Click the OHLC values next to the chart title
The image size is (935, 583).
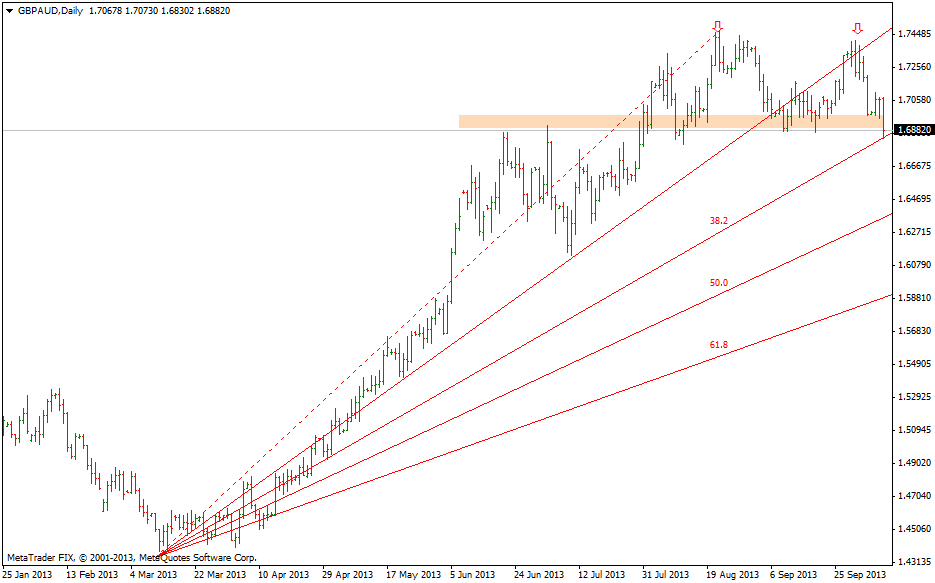tap(160, 10)
